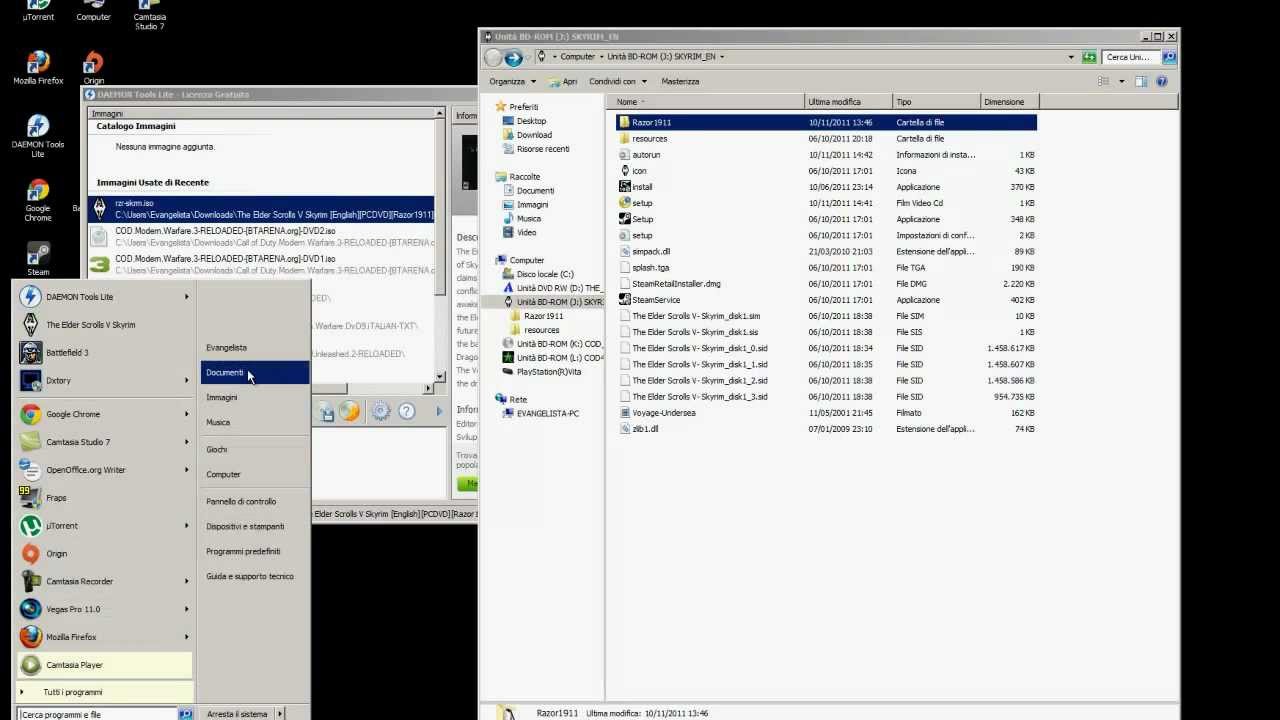Open the Condividi con dropdown
The width and height of the screenshot is (1280, 720).
click(617, 81)
